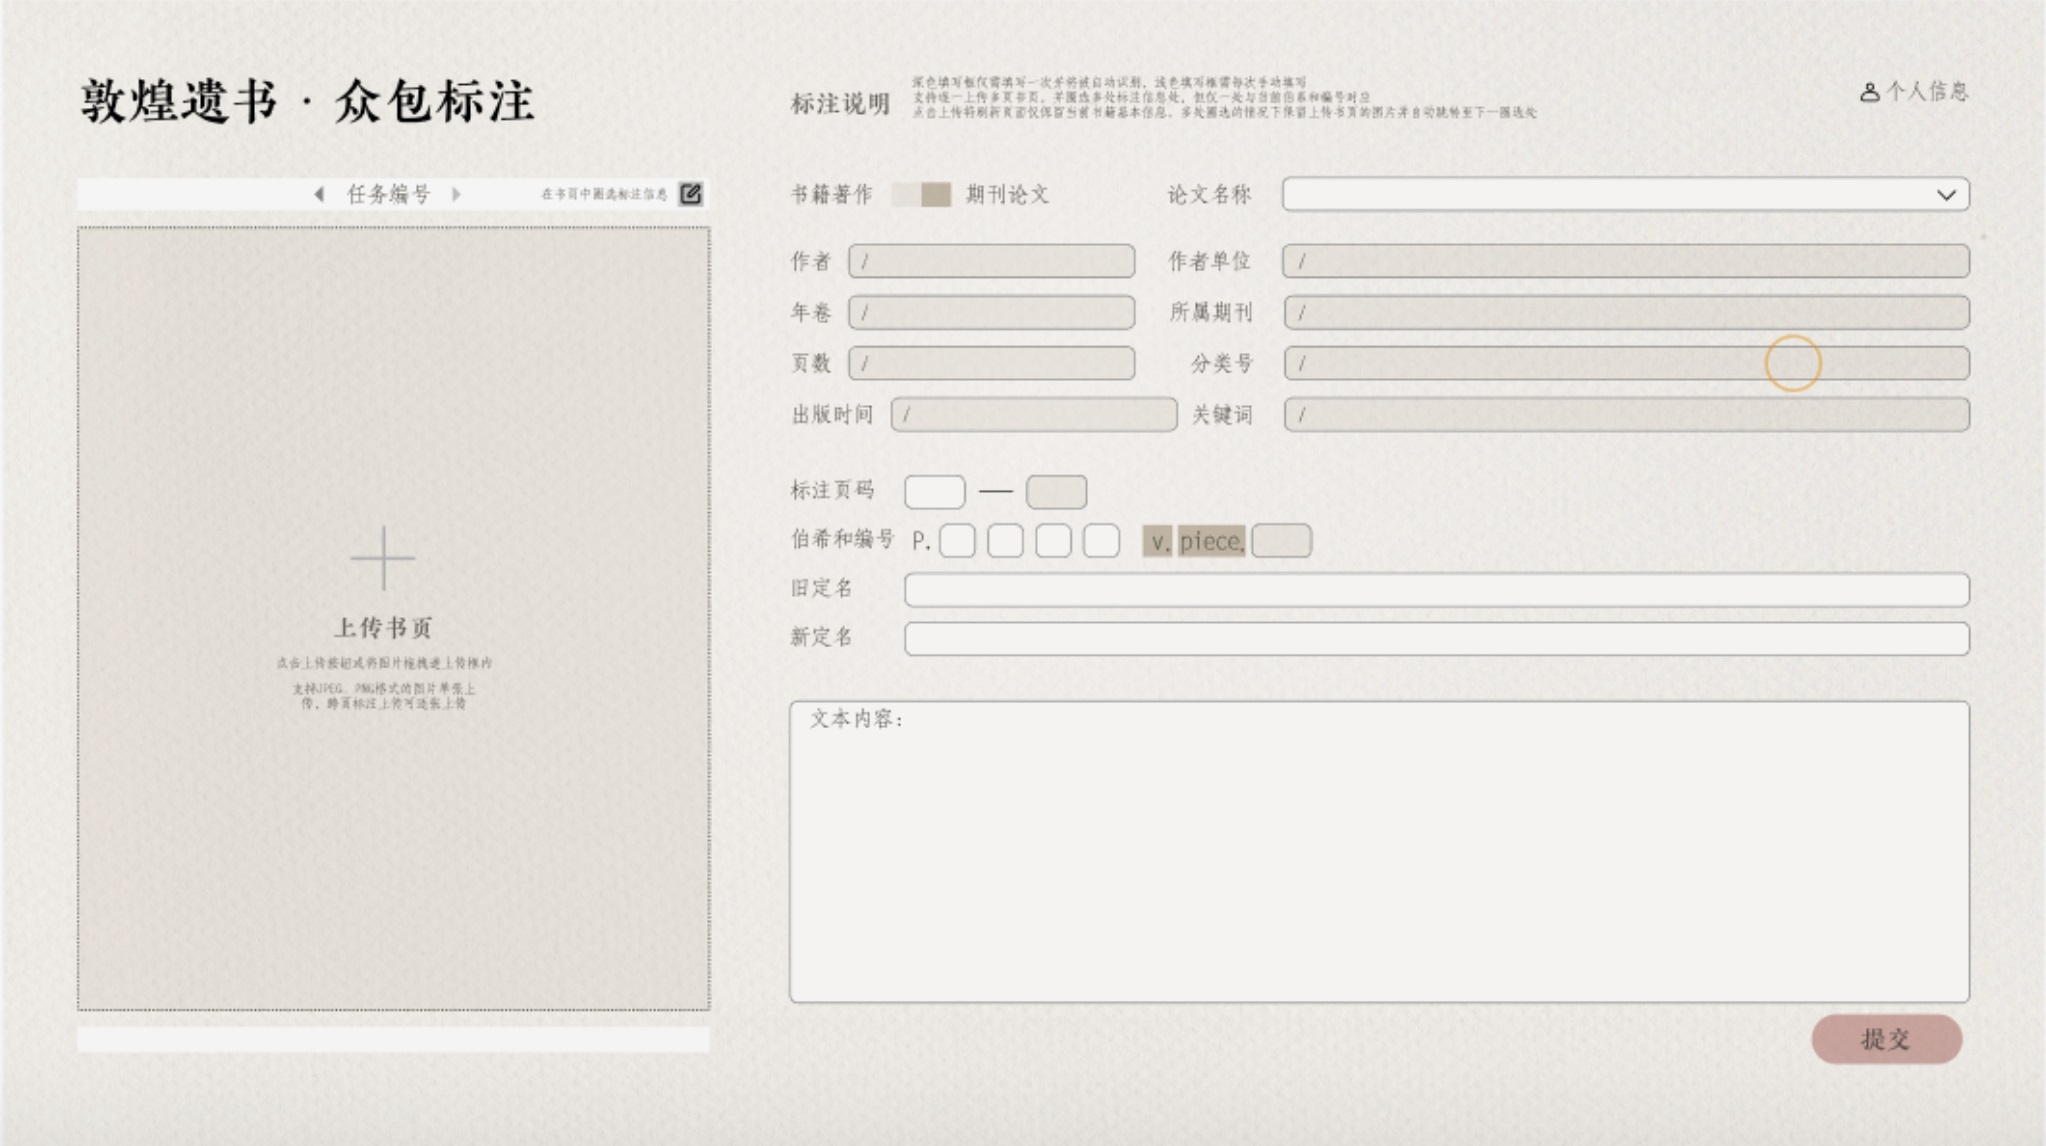Click the 上传书页 upload label
Viewport: 2046px width, 1146px height.
tap(383, 628)
